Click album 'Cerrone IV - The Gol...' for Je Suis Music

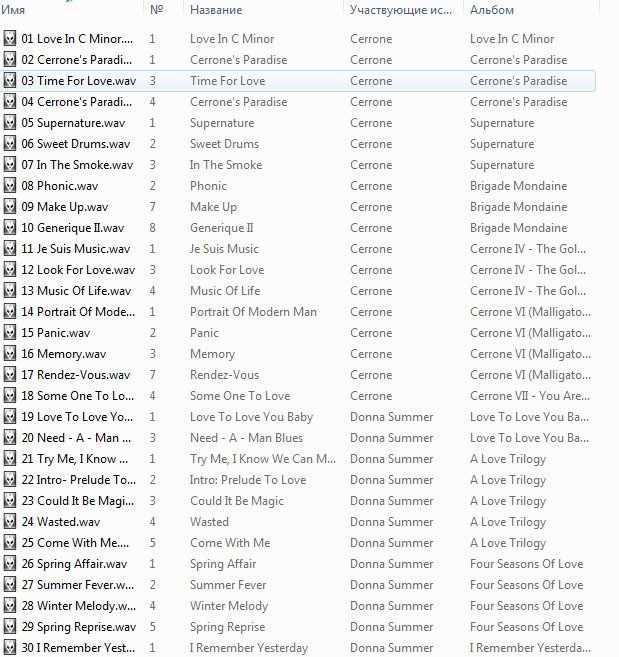click(x=528, y=248)
